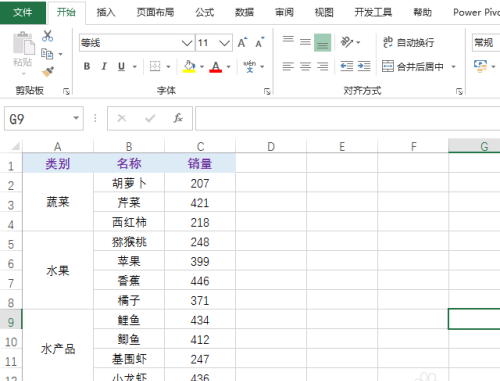Viewport: 500px width, 381px height.
Task: Increase font size with large A icon
Action: coord(242,43)
